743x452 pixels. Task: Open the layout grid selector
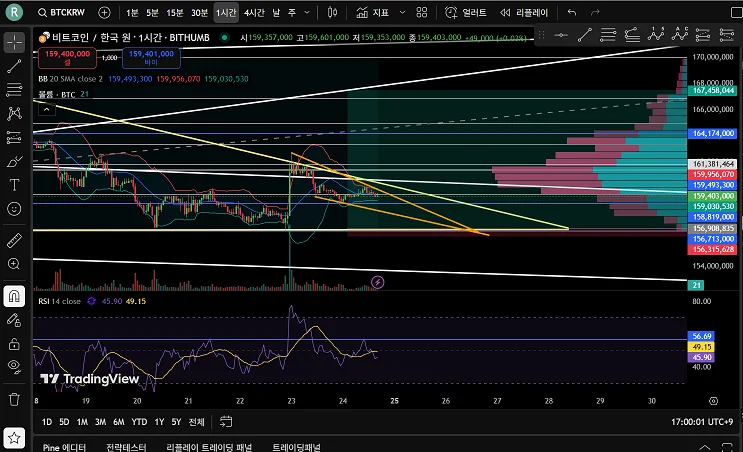[422, 13]
